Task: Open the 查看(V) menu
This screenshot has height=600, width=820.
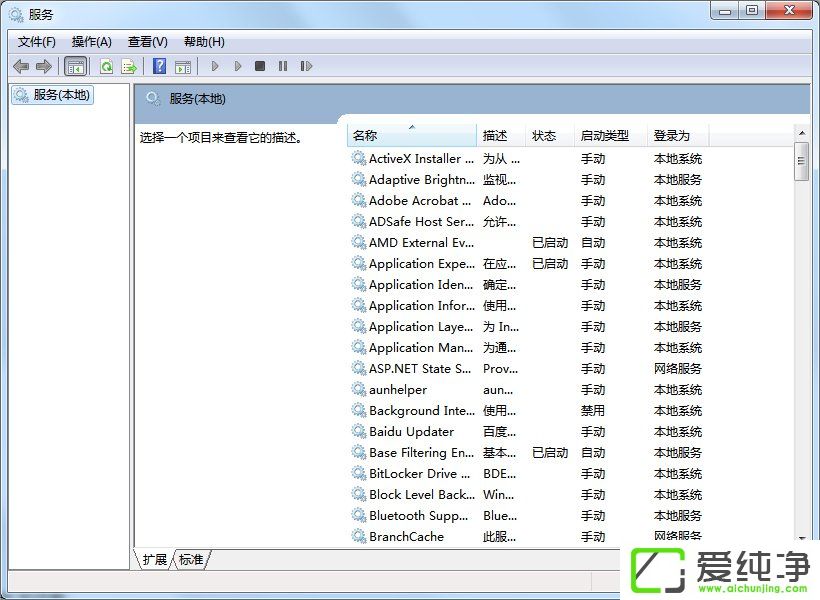Action: [x=147, y=42]
